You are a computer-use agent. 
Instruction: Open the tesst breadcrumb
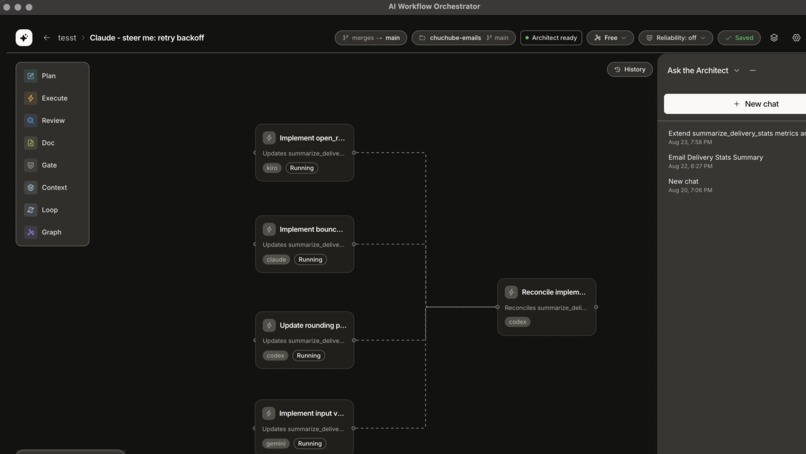click(x=67, y=38)
